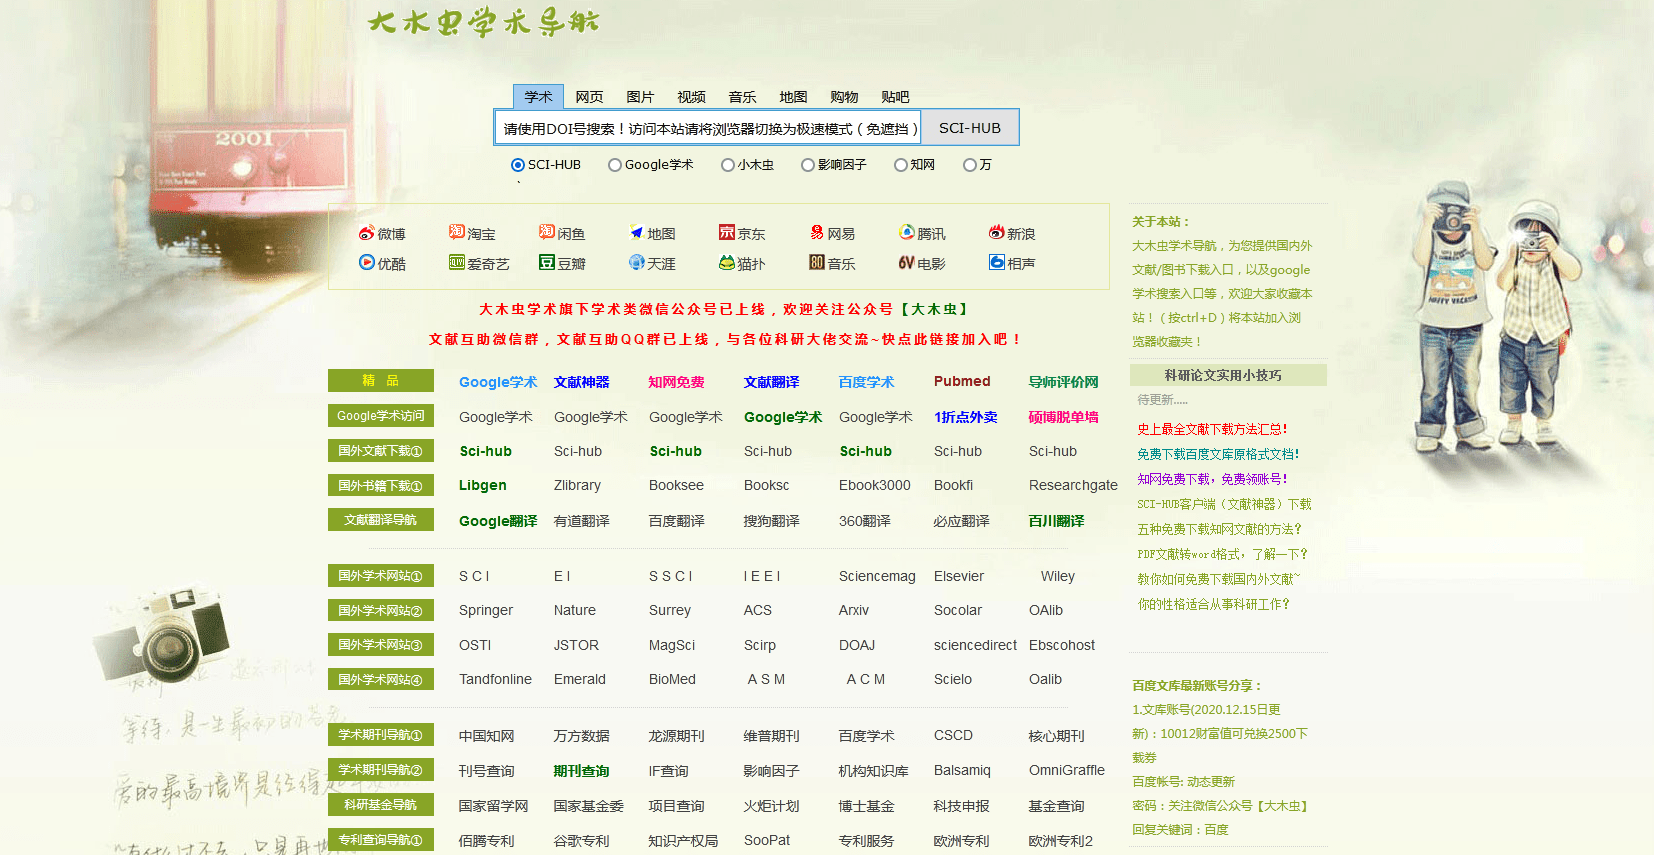Switch to the 视频 search tab
The height and width of the screenshot is (855, 1654).
(691, 96)
